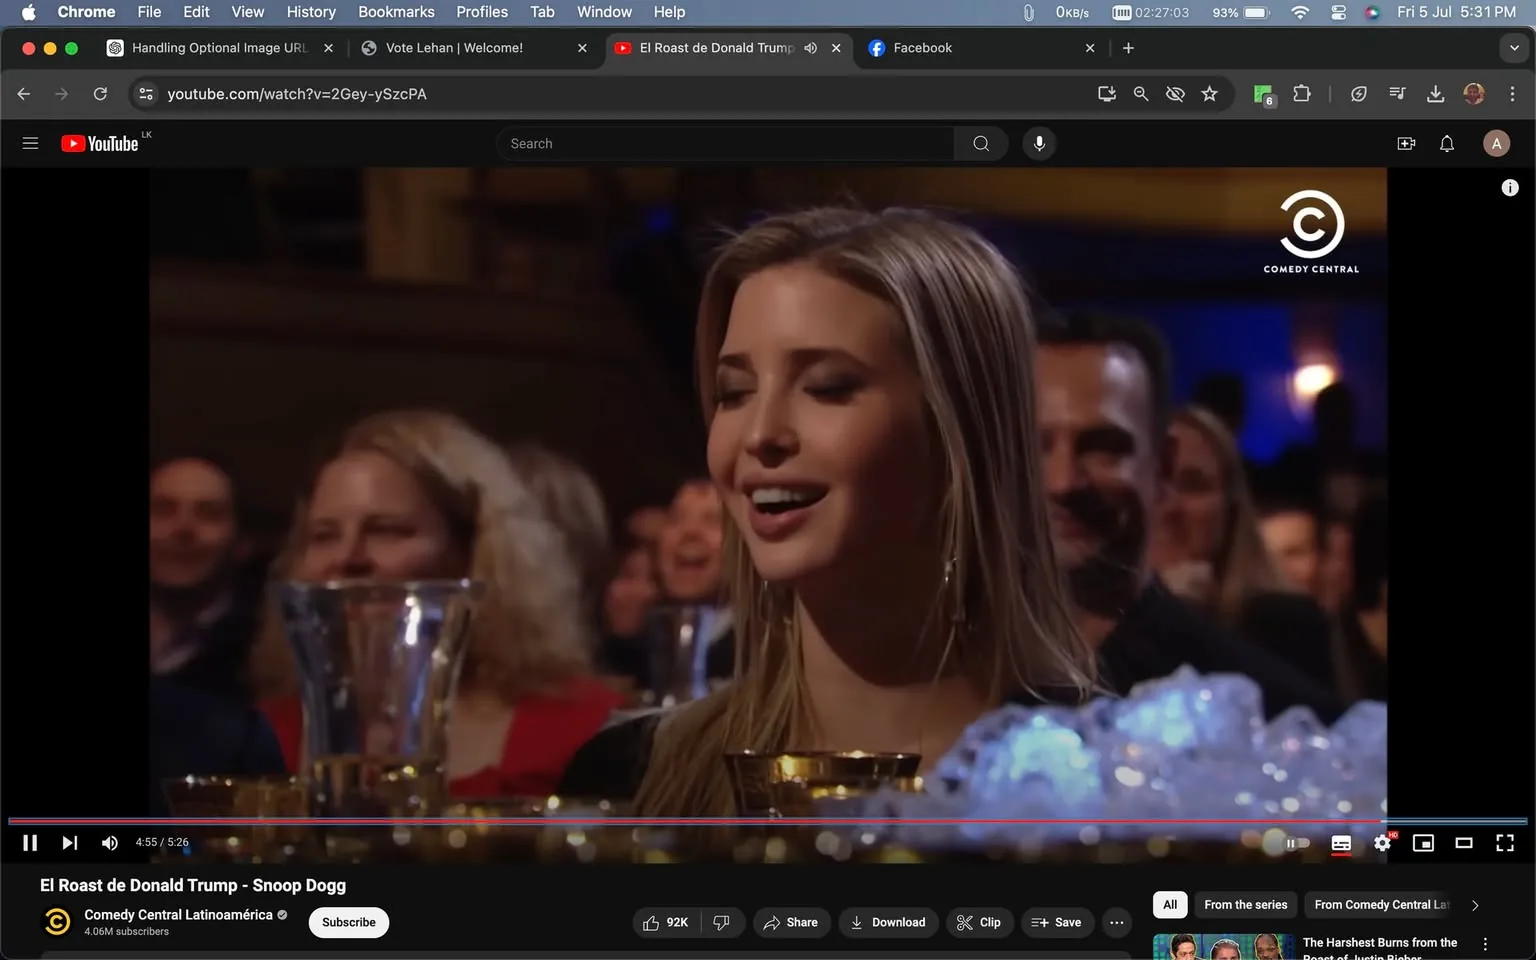Toggle mute using volume icon
This screenshot has width=1536, height=960.
tap(109, 843)
